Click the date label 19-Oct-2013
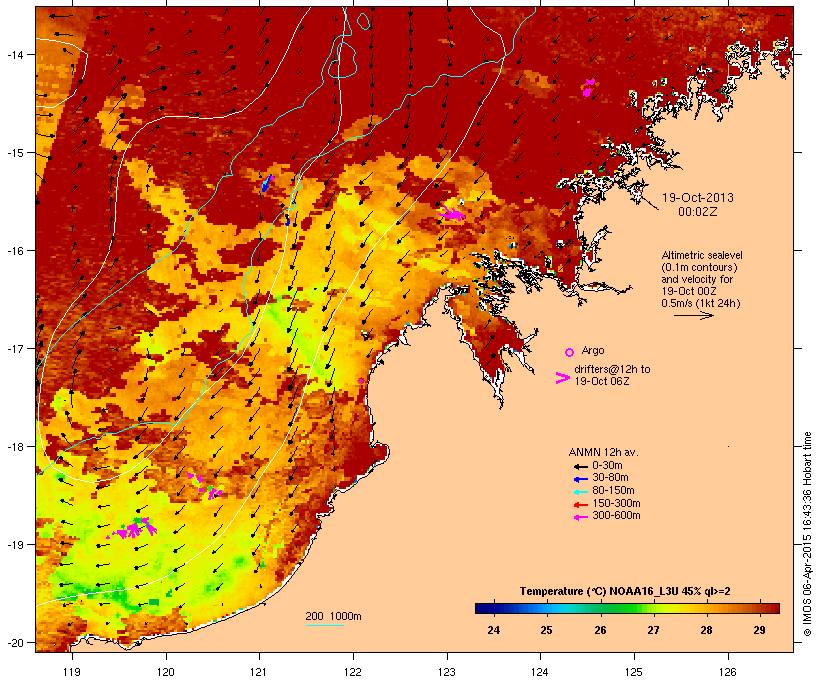The height and width of the screenshot is (680, 820). click(x=698, y=198)
